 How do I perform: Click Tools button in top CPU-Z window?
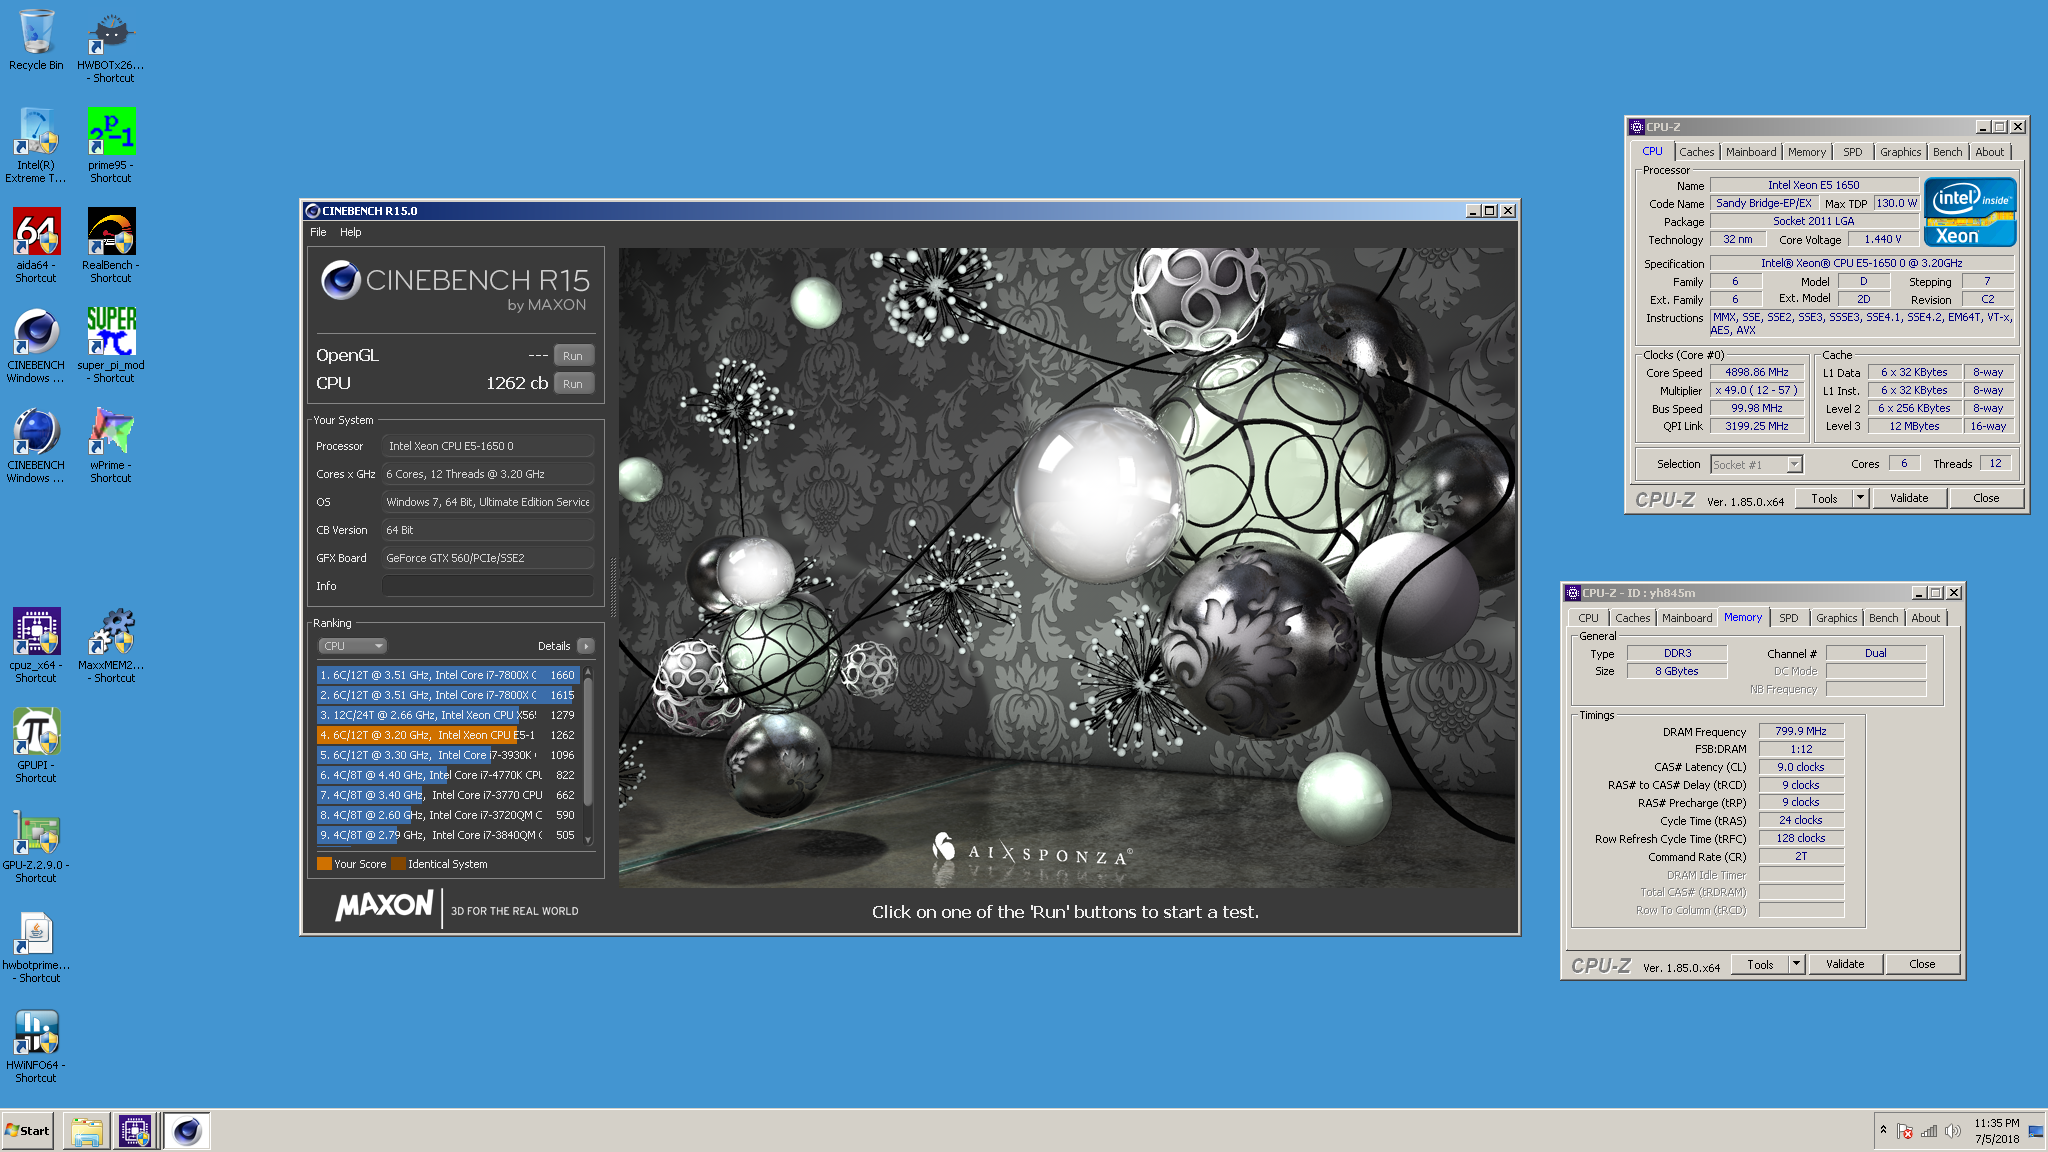point(1824,498)
